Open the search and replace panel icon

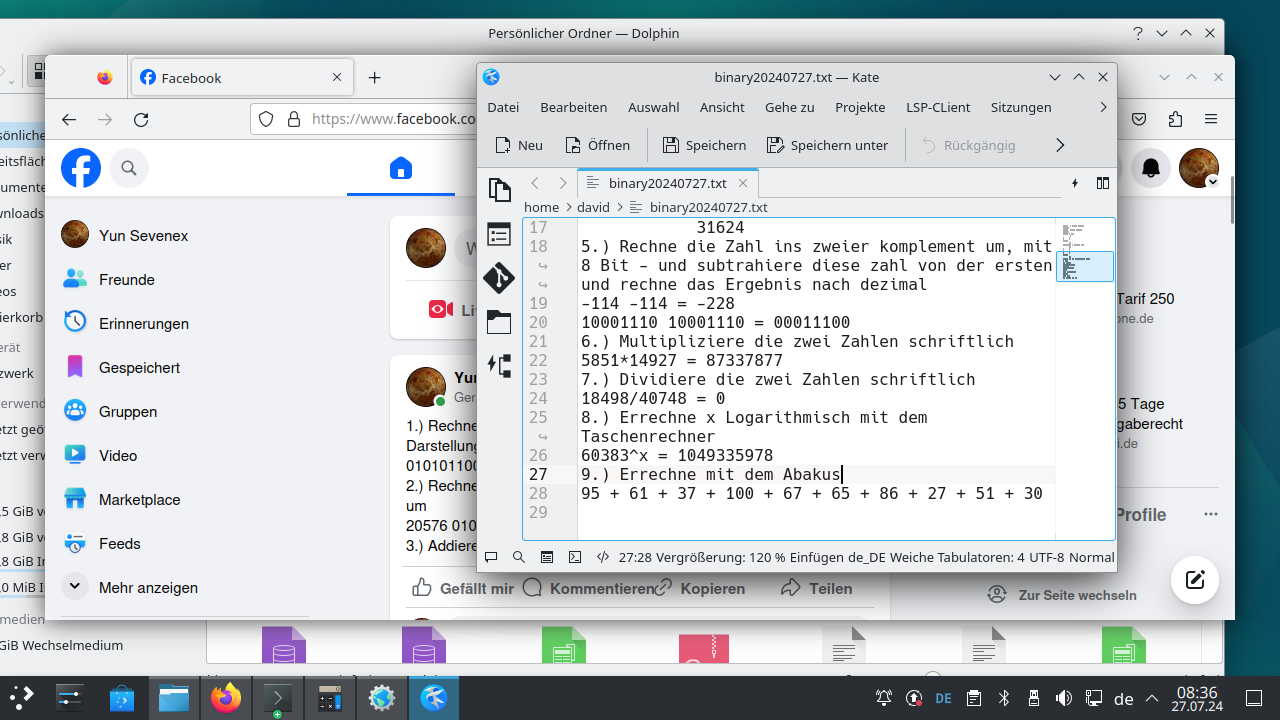click(x=518, y=557)
